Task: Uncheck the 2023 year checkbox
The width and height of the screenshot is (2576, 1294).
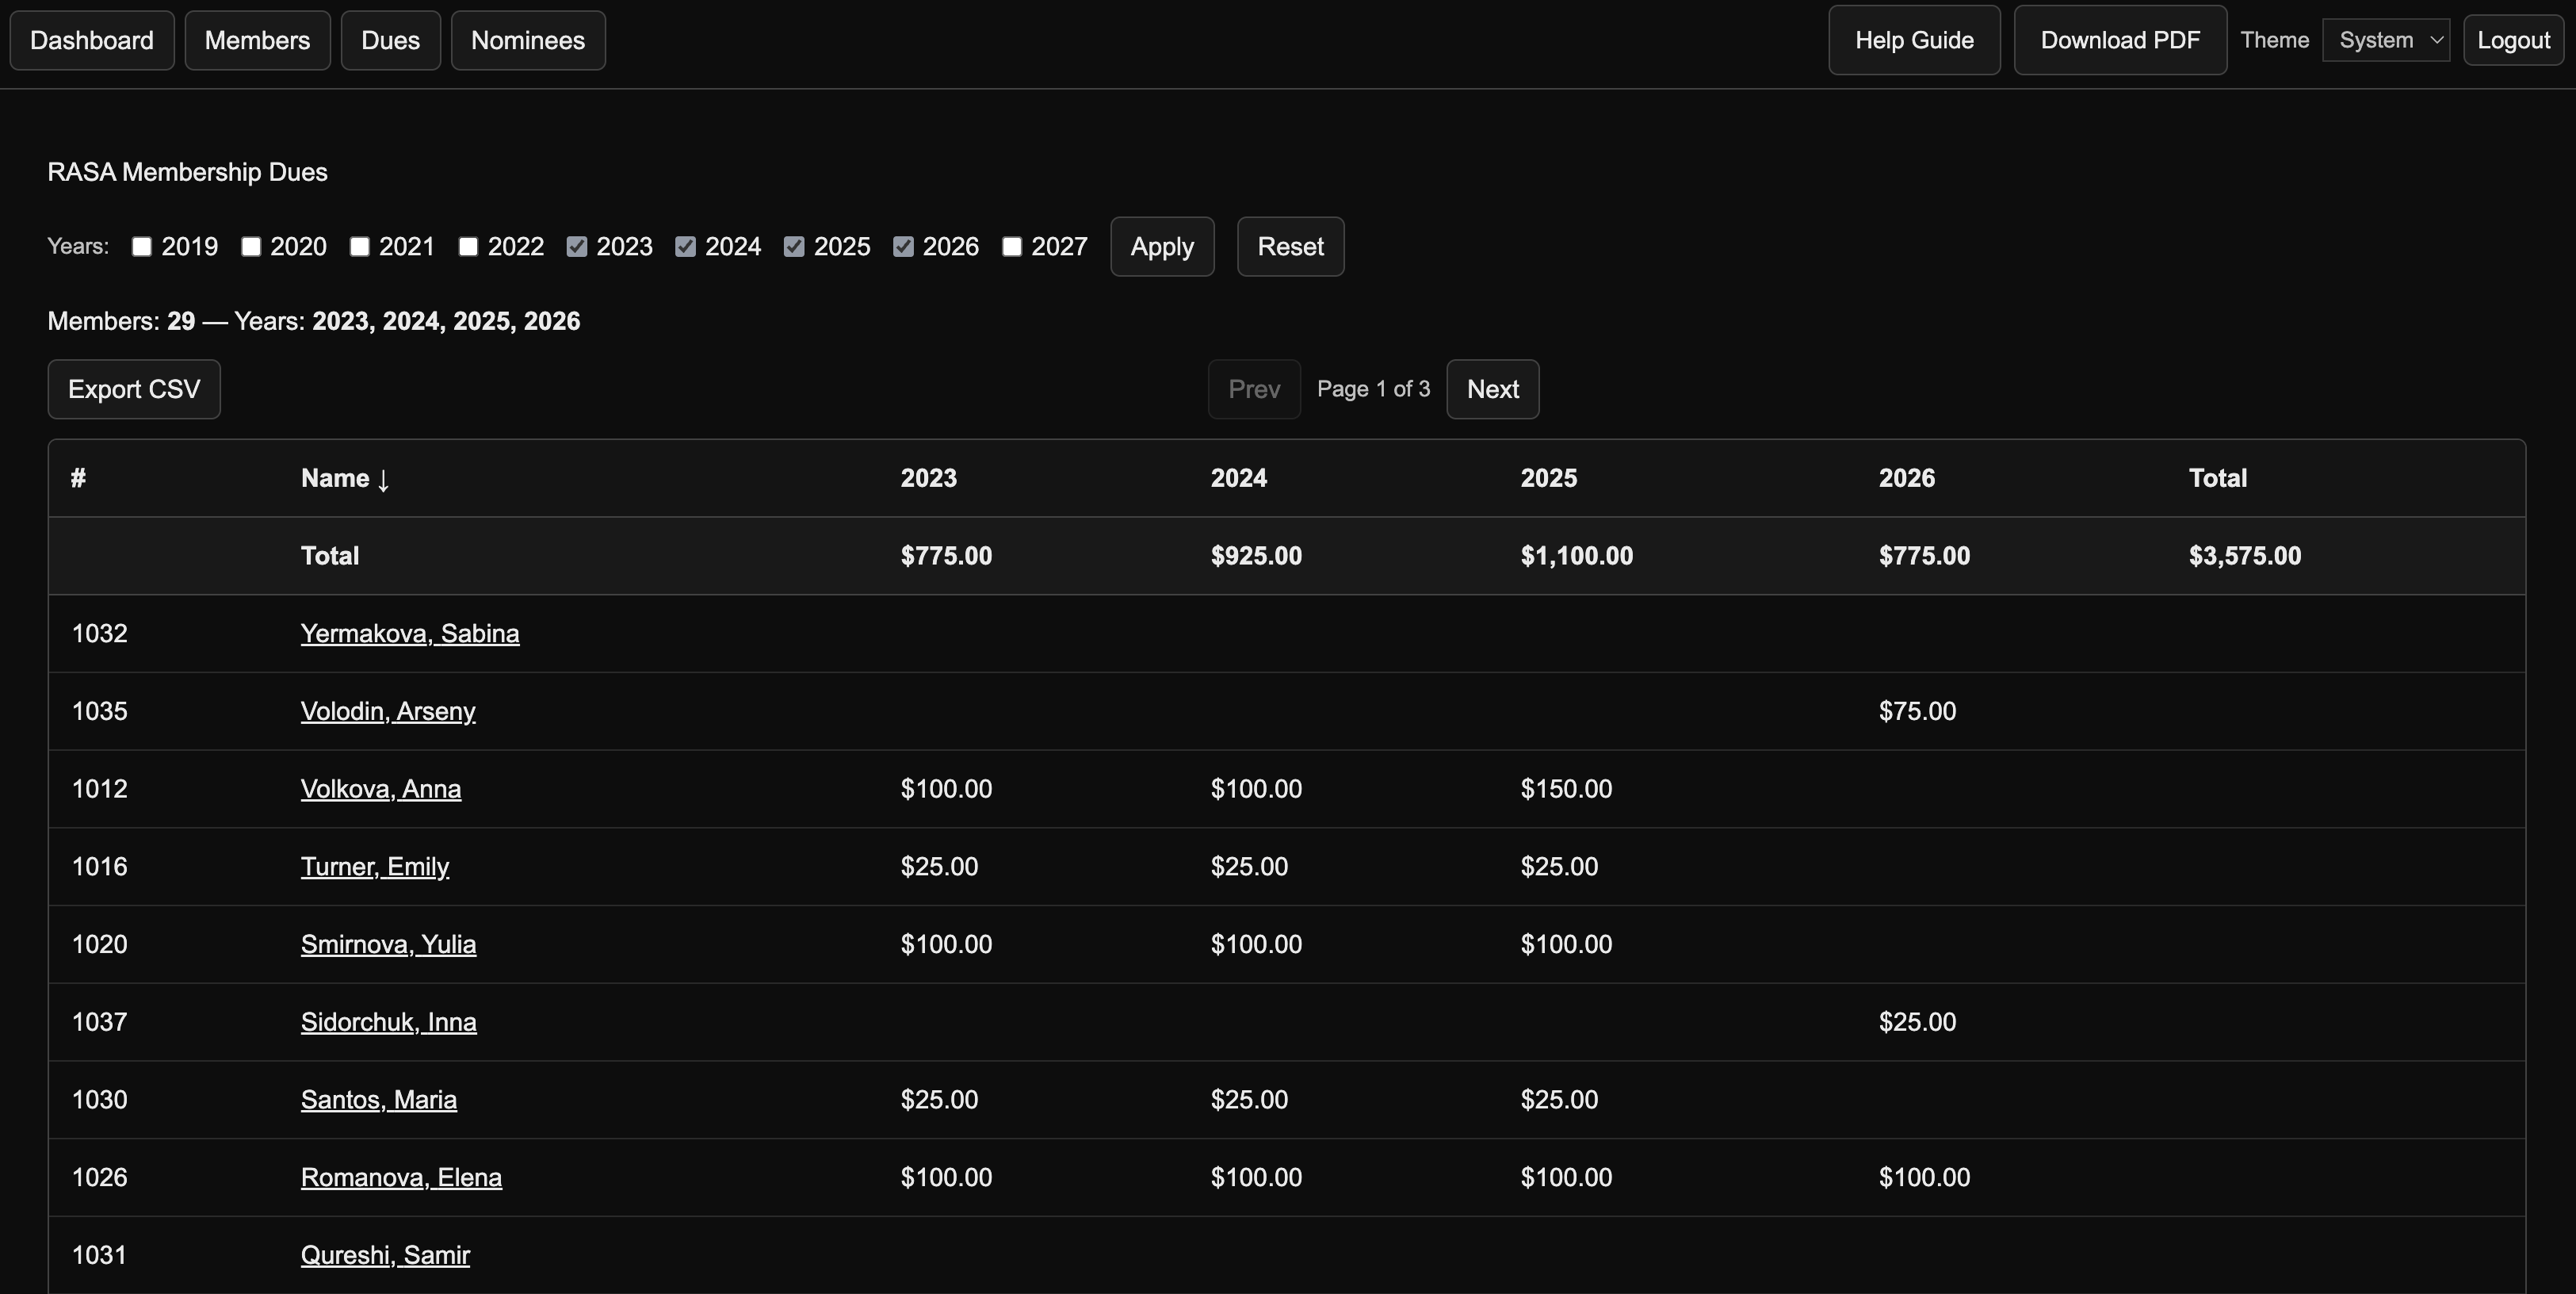Action: 577,247
